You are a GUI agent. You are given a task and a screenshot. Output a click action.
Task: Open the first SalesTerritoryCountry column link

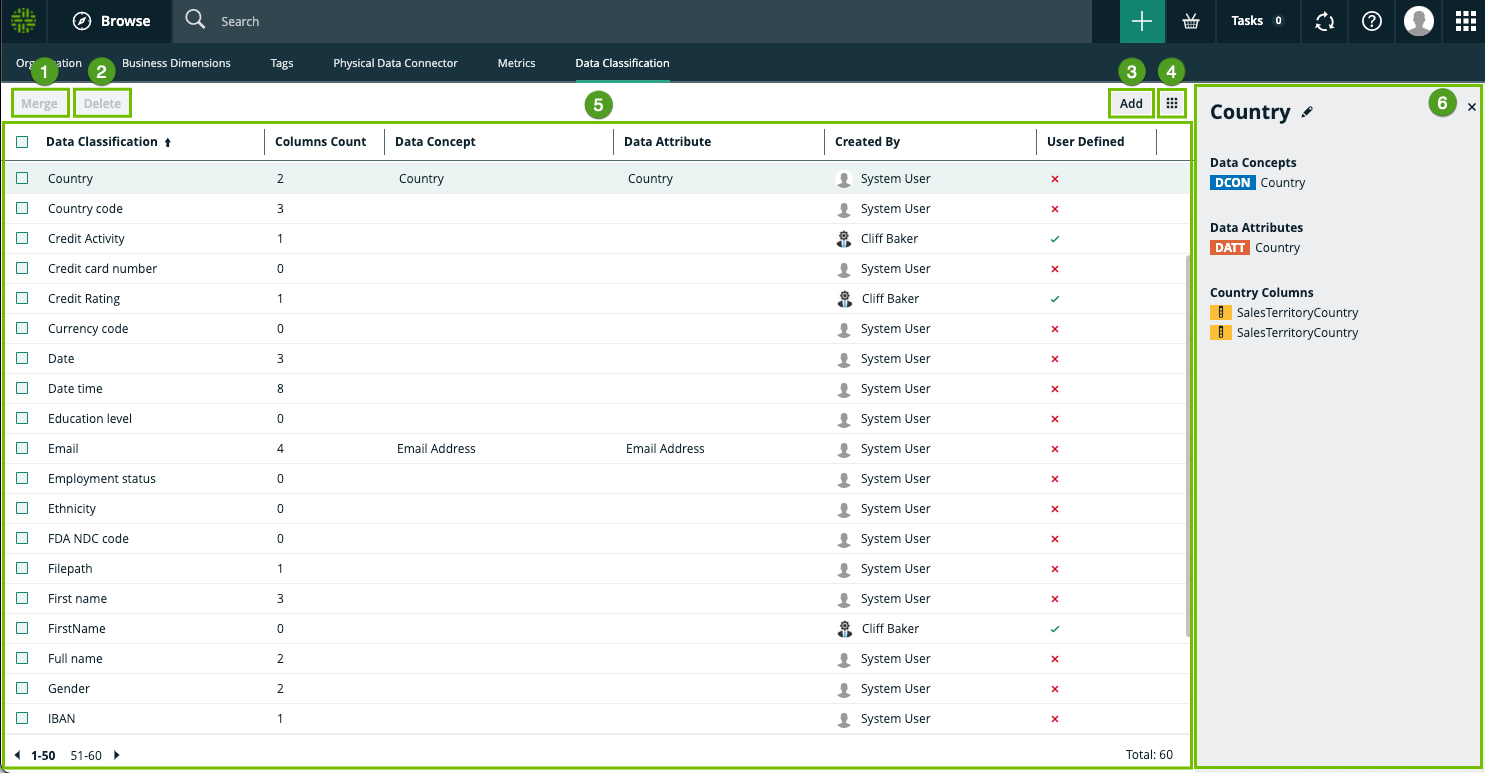1297,313
